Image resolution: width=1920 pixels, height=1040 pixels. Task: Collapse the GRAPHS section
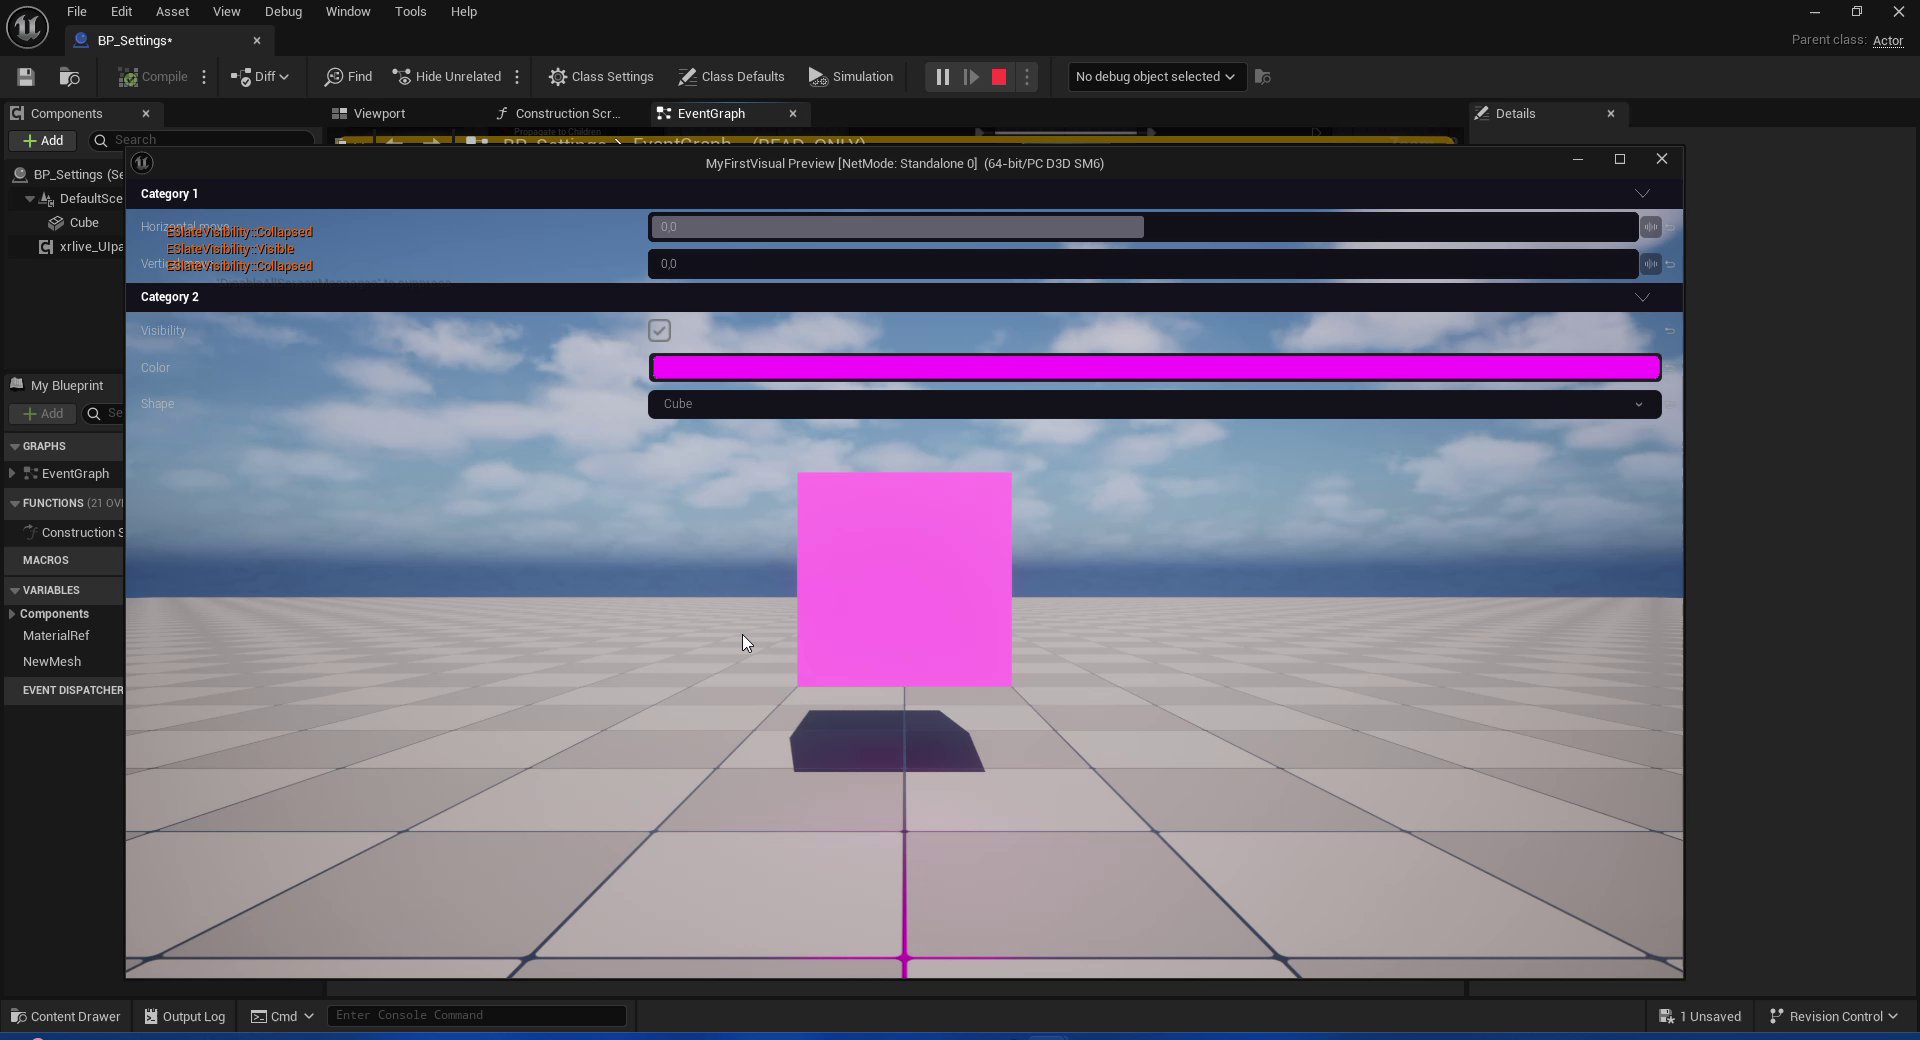(14, 447)
